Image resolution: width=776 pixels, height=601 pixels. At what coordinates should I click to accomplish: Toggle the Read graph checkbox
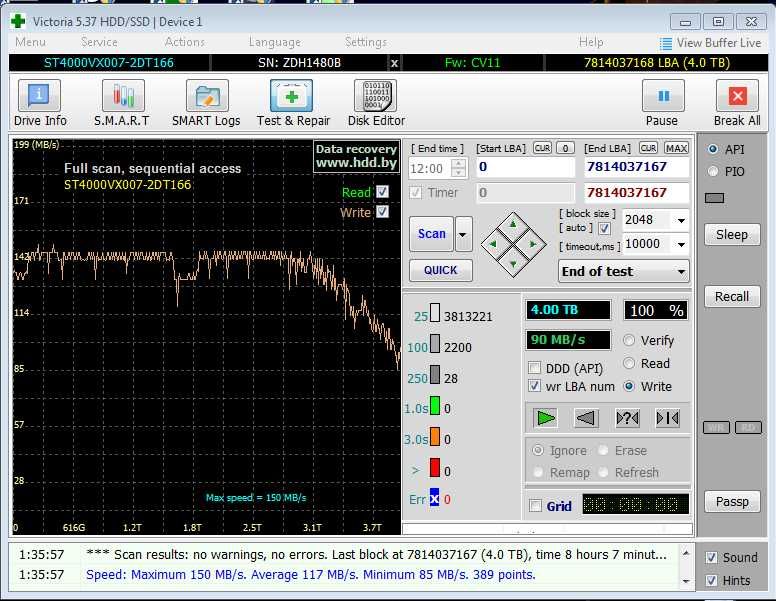(382, 192)
